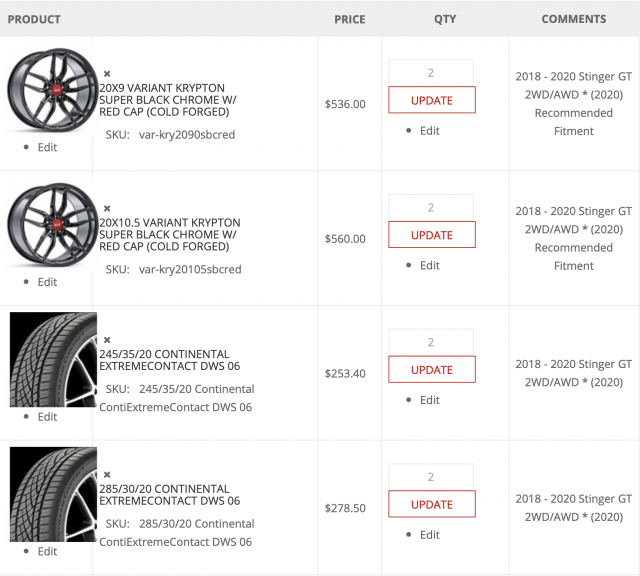The width and height of the screenshot is (640, 576).
Task: Select the quantity box for 20X10.5 wheel
Action: (431, 208)
